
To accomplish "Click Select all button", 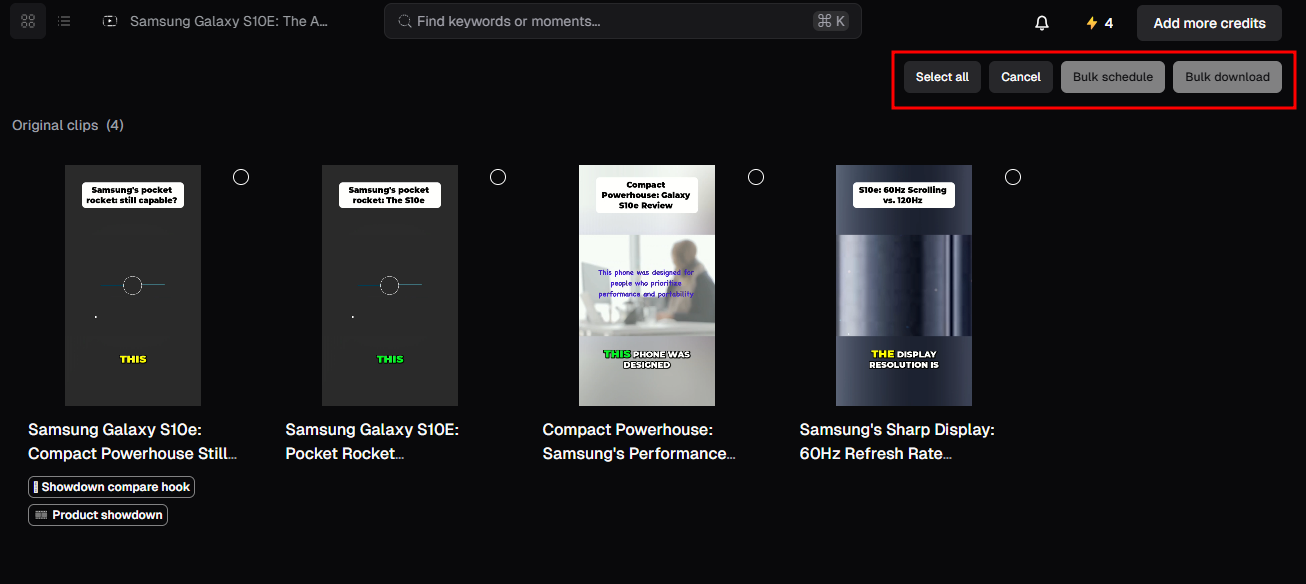I will (x=942, y=77).
